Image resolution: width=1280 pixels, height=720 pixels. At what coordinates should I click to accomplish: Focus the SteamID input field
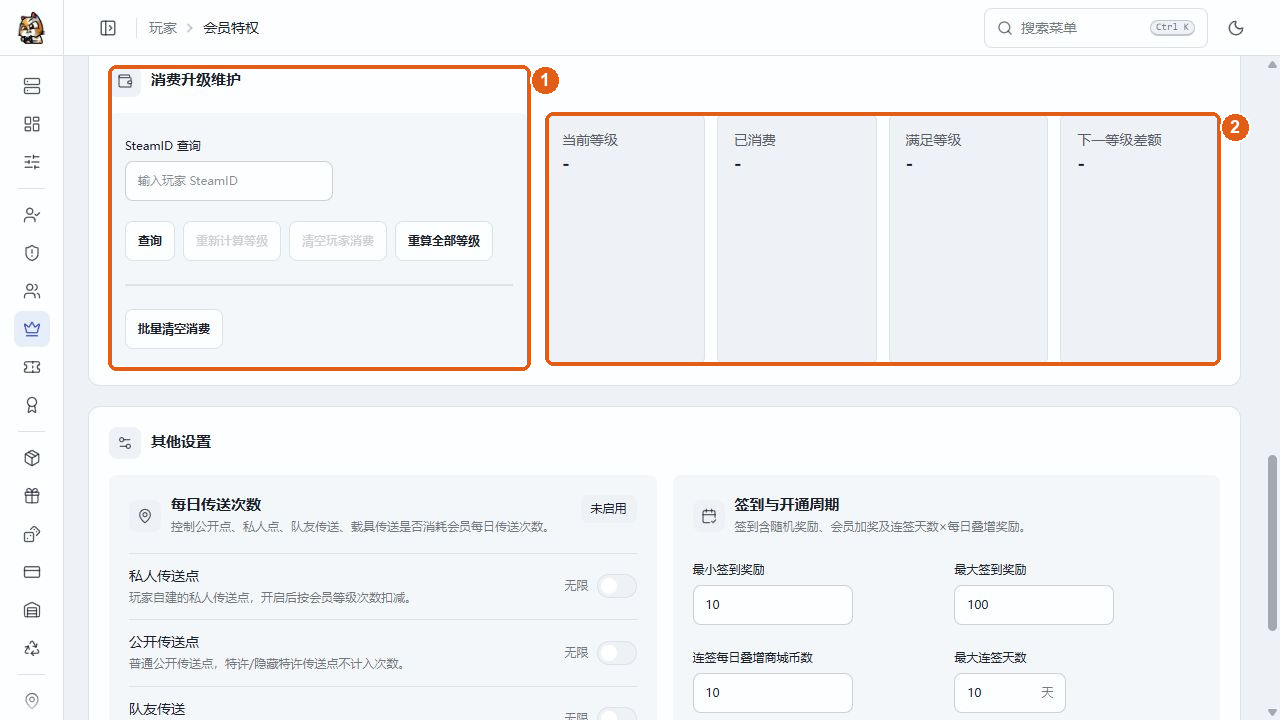click(229, 181)
